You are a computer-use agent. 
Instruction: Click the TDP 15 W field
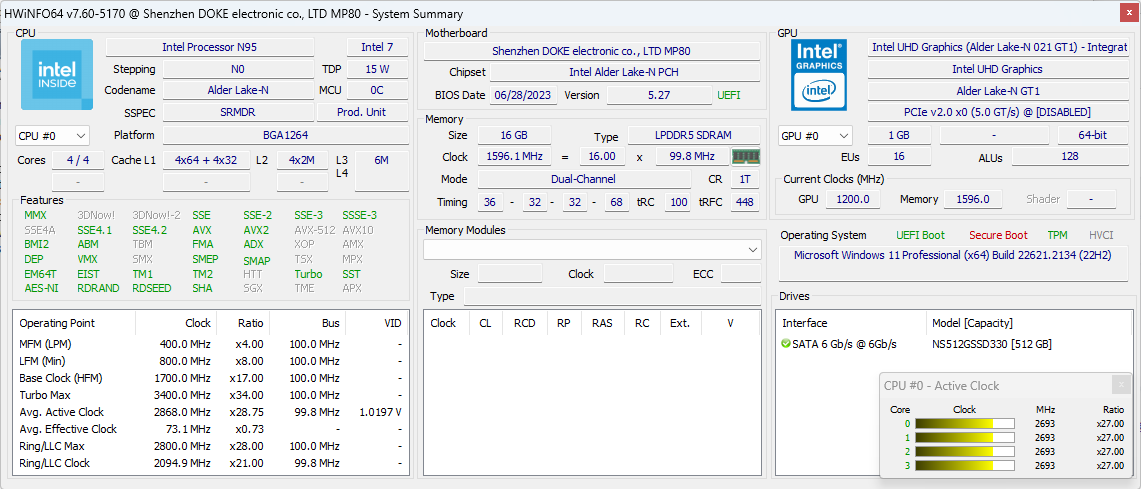click(377, 69)
